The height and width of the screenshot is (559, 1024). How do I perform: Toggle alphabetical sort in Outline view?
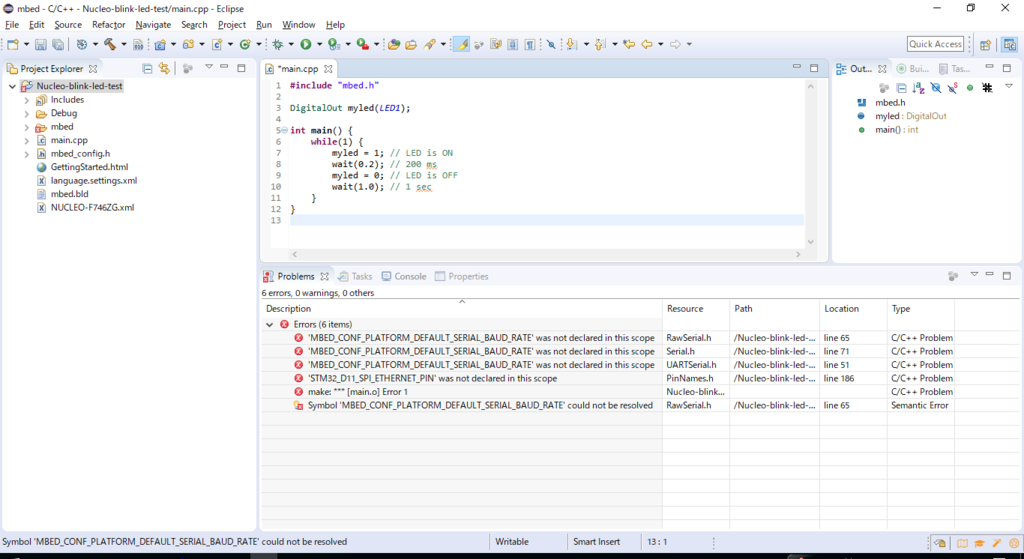coord(918,88)
